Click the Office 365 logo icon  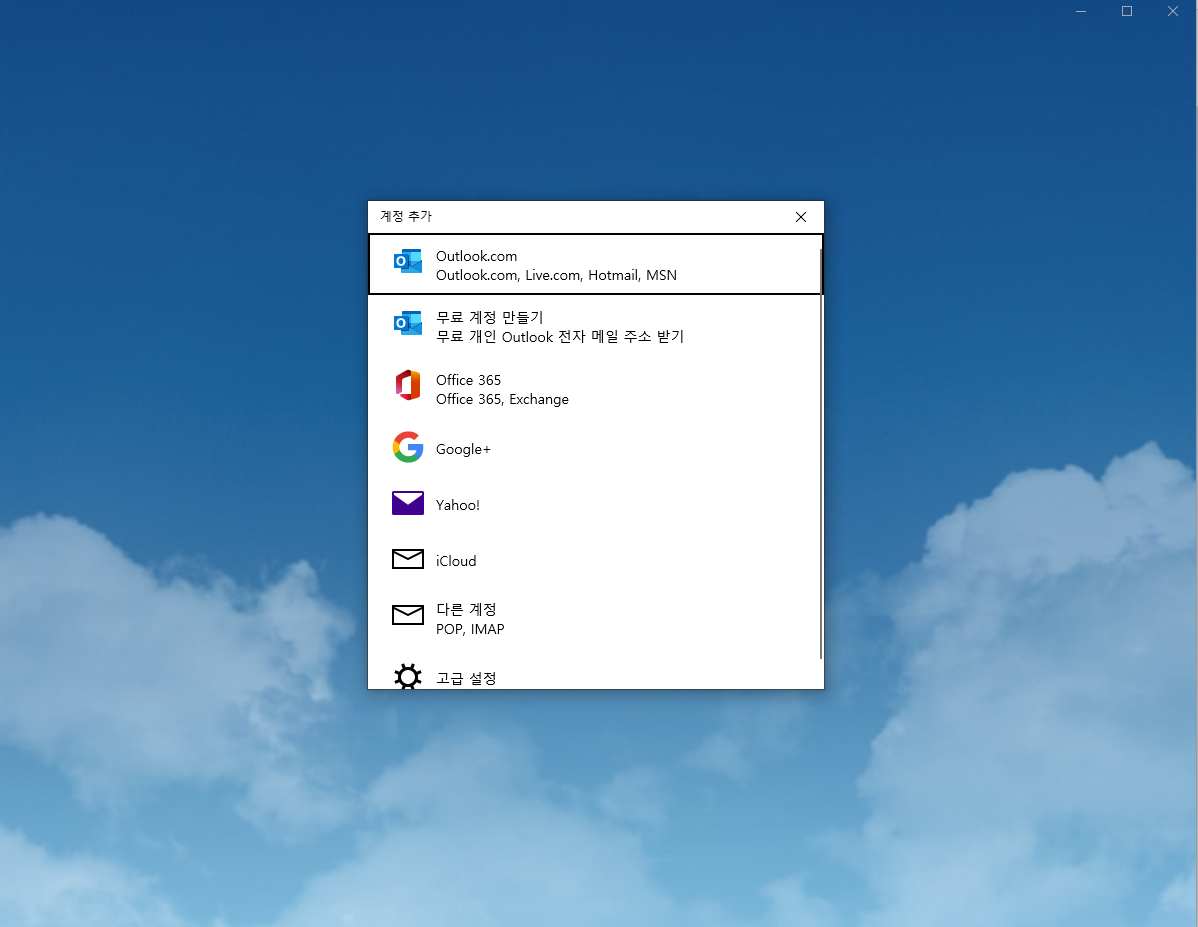click(x=407, y=385)
